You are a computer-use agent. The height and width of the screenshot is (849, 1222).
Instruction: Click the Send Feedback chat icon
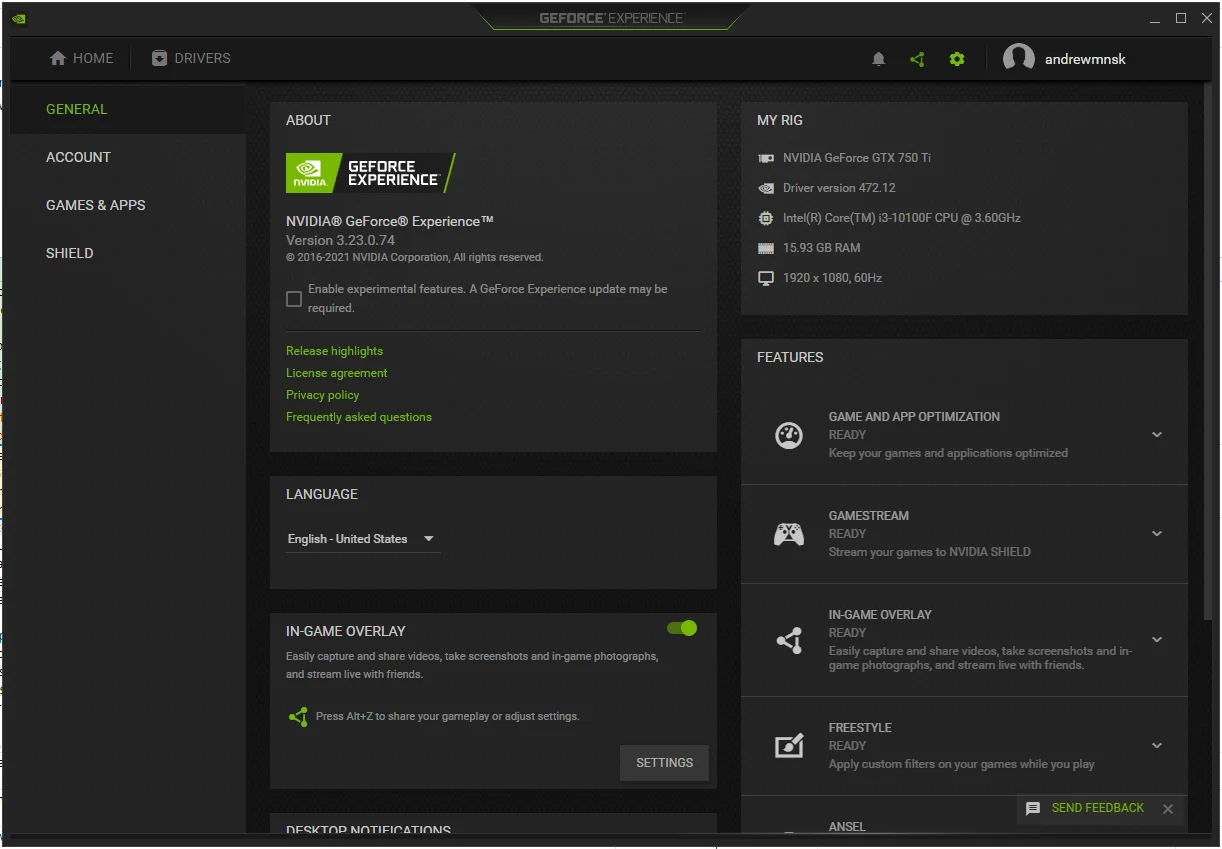[x=1033, y=808]
